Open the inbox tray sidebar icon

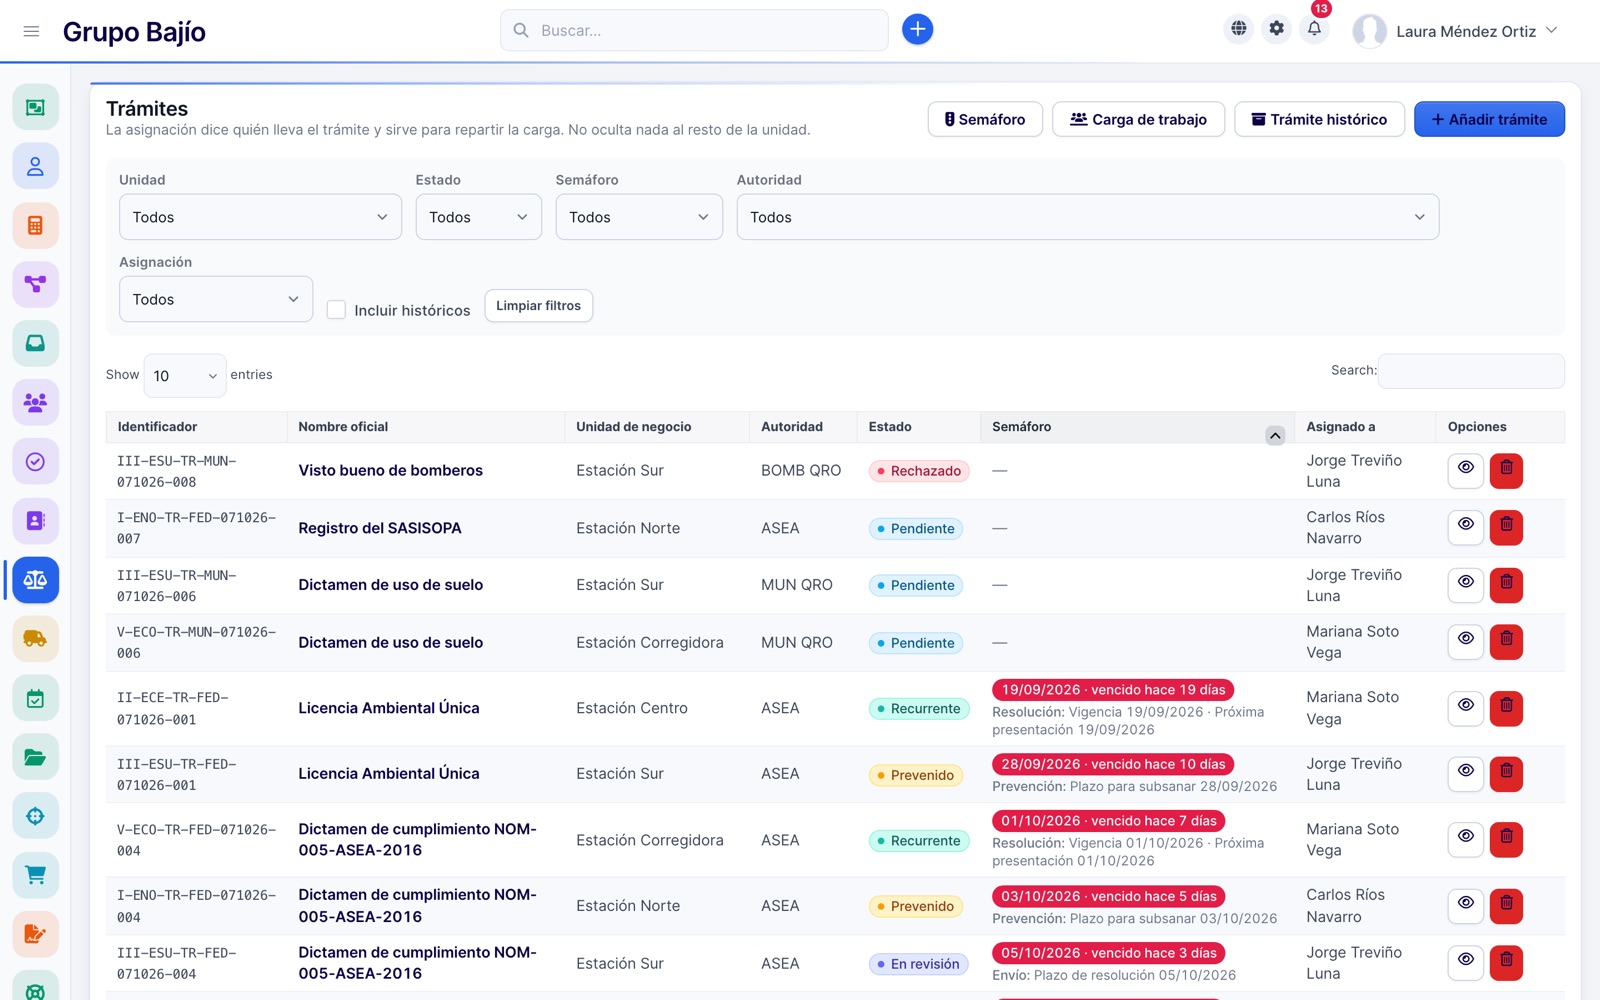coord(35,343)
